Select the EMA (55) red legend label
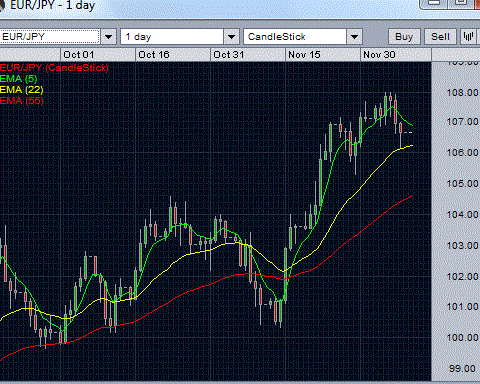 tap(22, 101)
